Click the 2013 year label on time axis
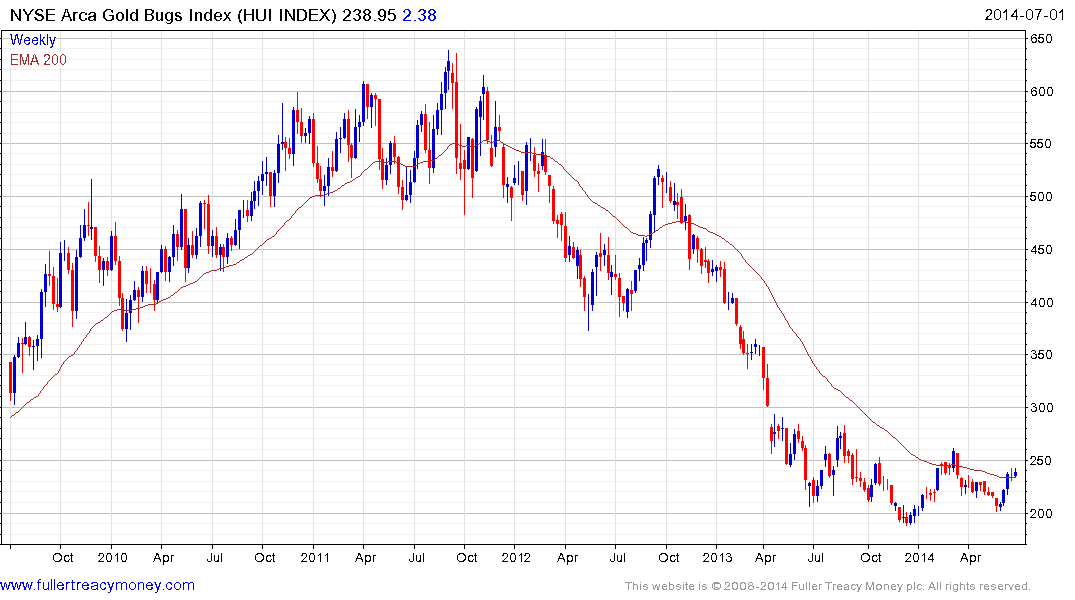 [x=718, y=557]
